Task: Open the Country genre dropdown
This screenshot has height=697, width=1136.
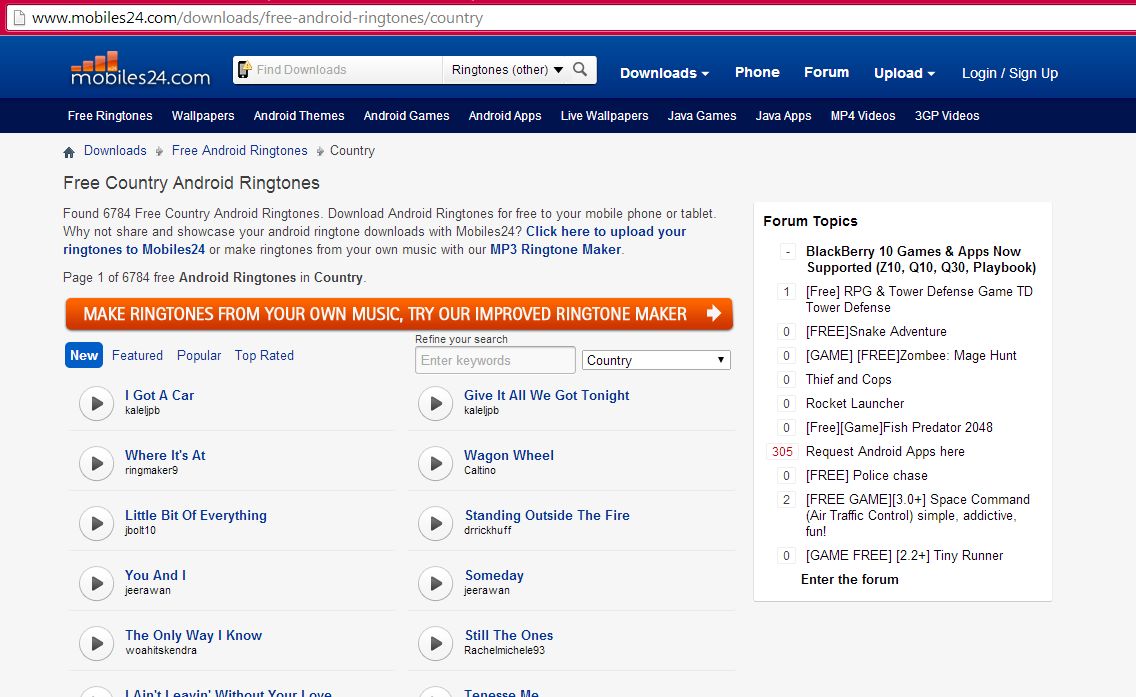Action: click(656, 360)
